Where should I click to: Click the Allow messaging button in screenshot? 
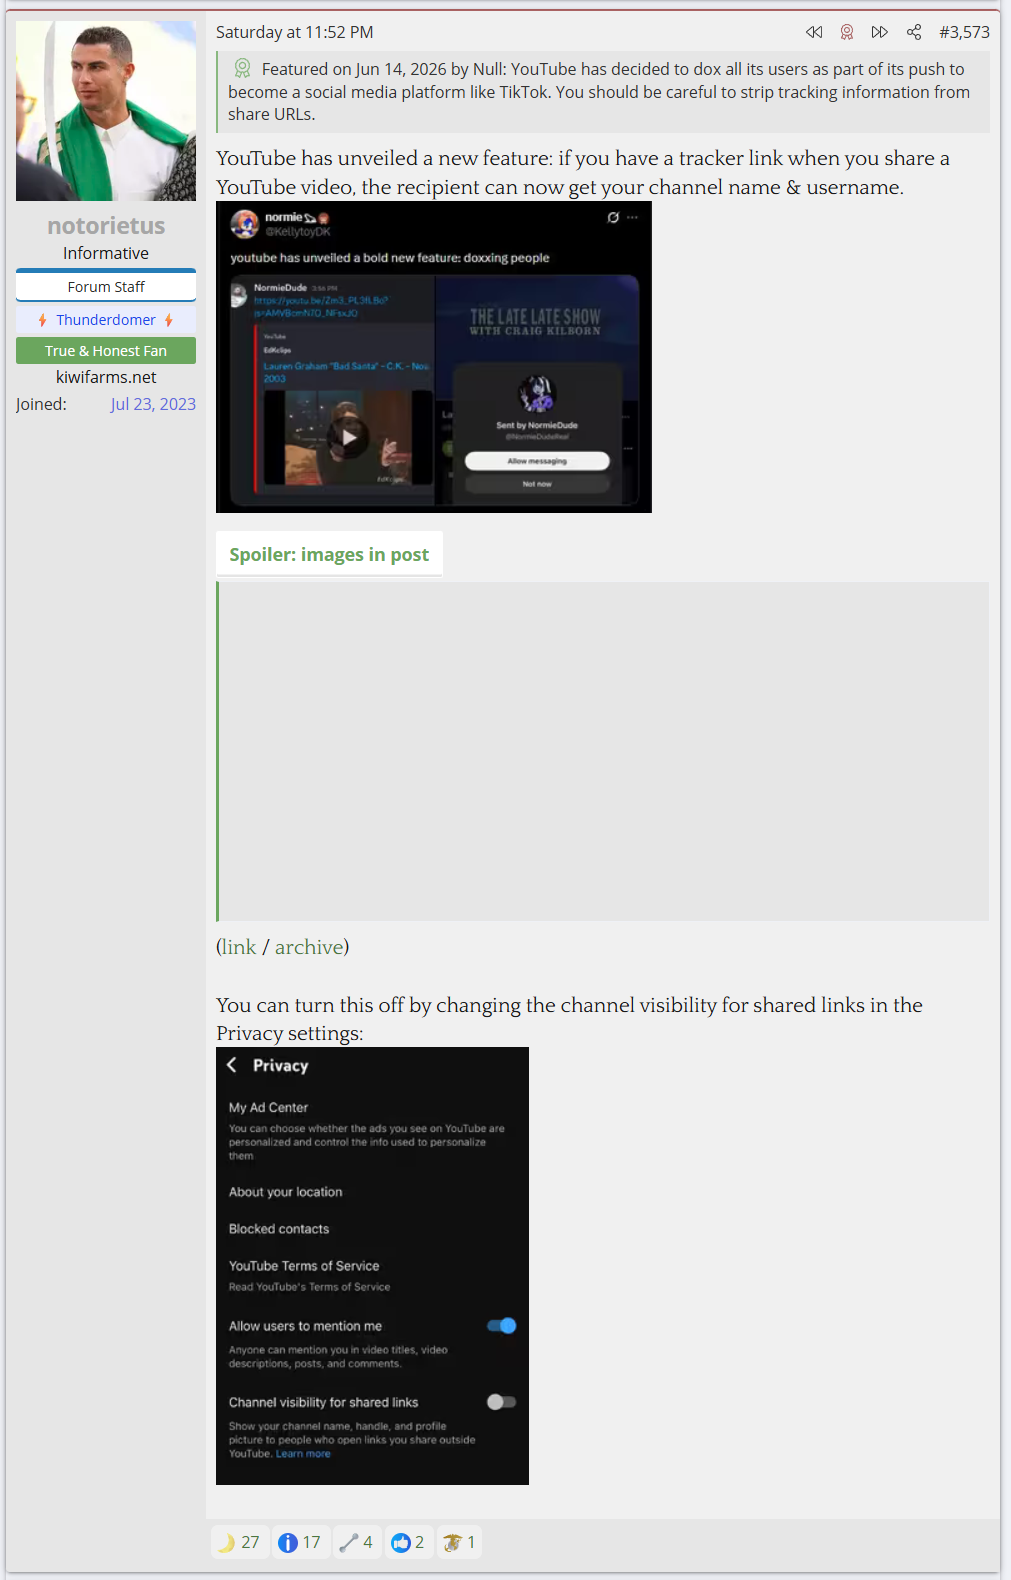point(537,461)
